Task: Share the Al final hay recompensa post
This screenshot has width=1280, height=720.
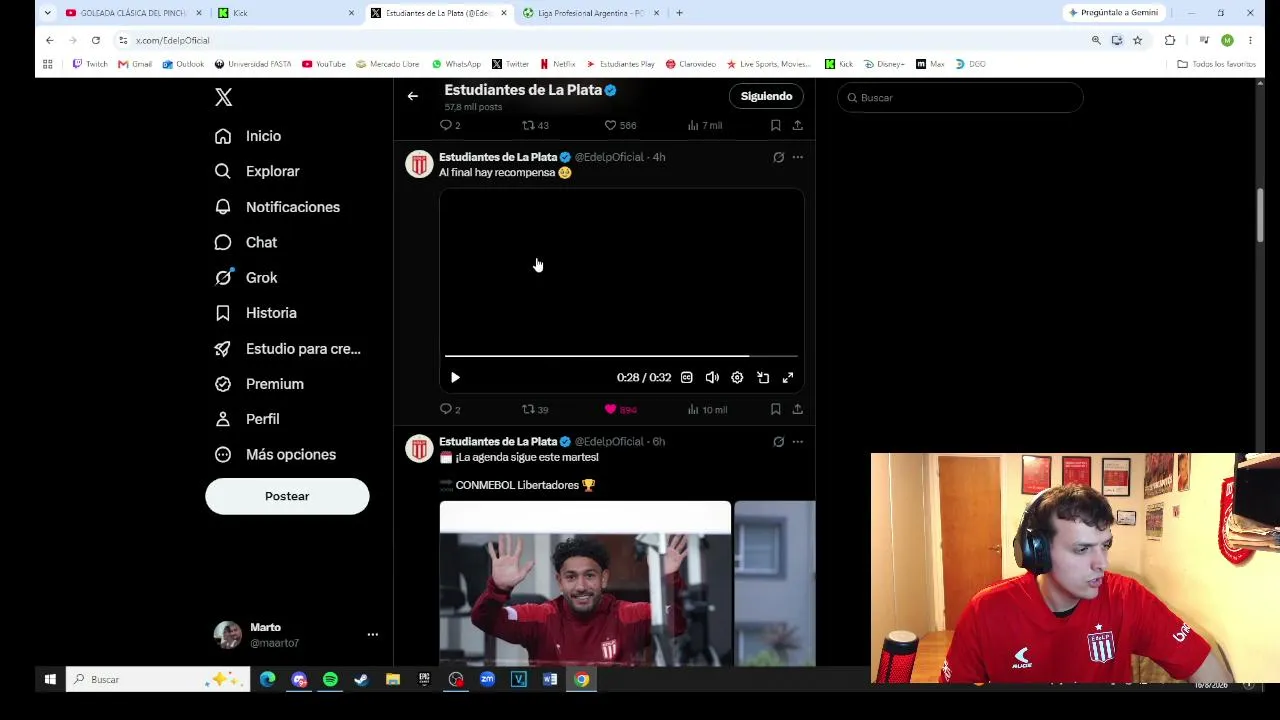Action: pos(797,409)
